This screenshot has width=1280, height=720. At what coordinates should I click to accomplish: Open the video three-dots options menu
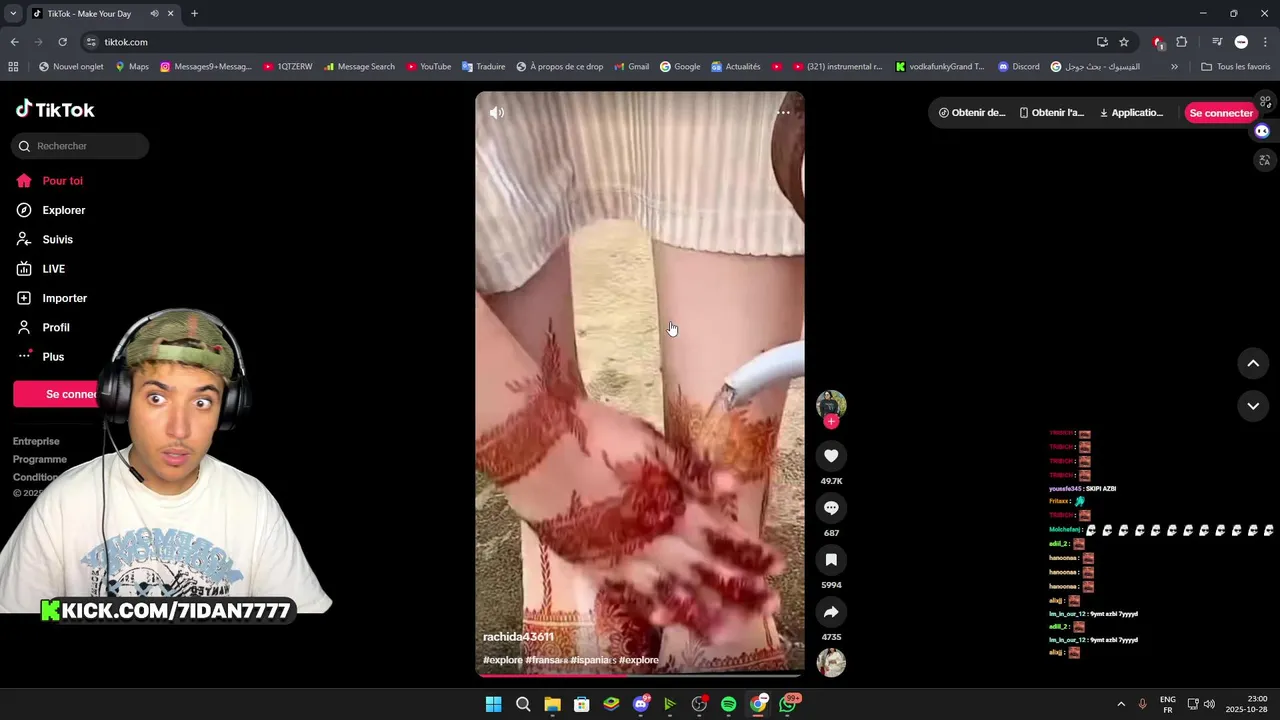783,113
